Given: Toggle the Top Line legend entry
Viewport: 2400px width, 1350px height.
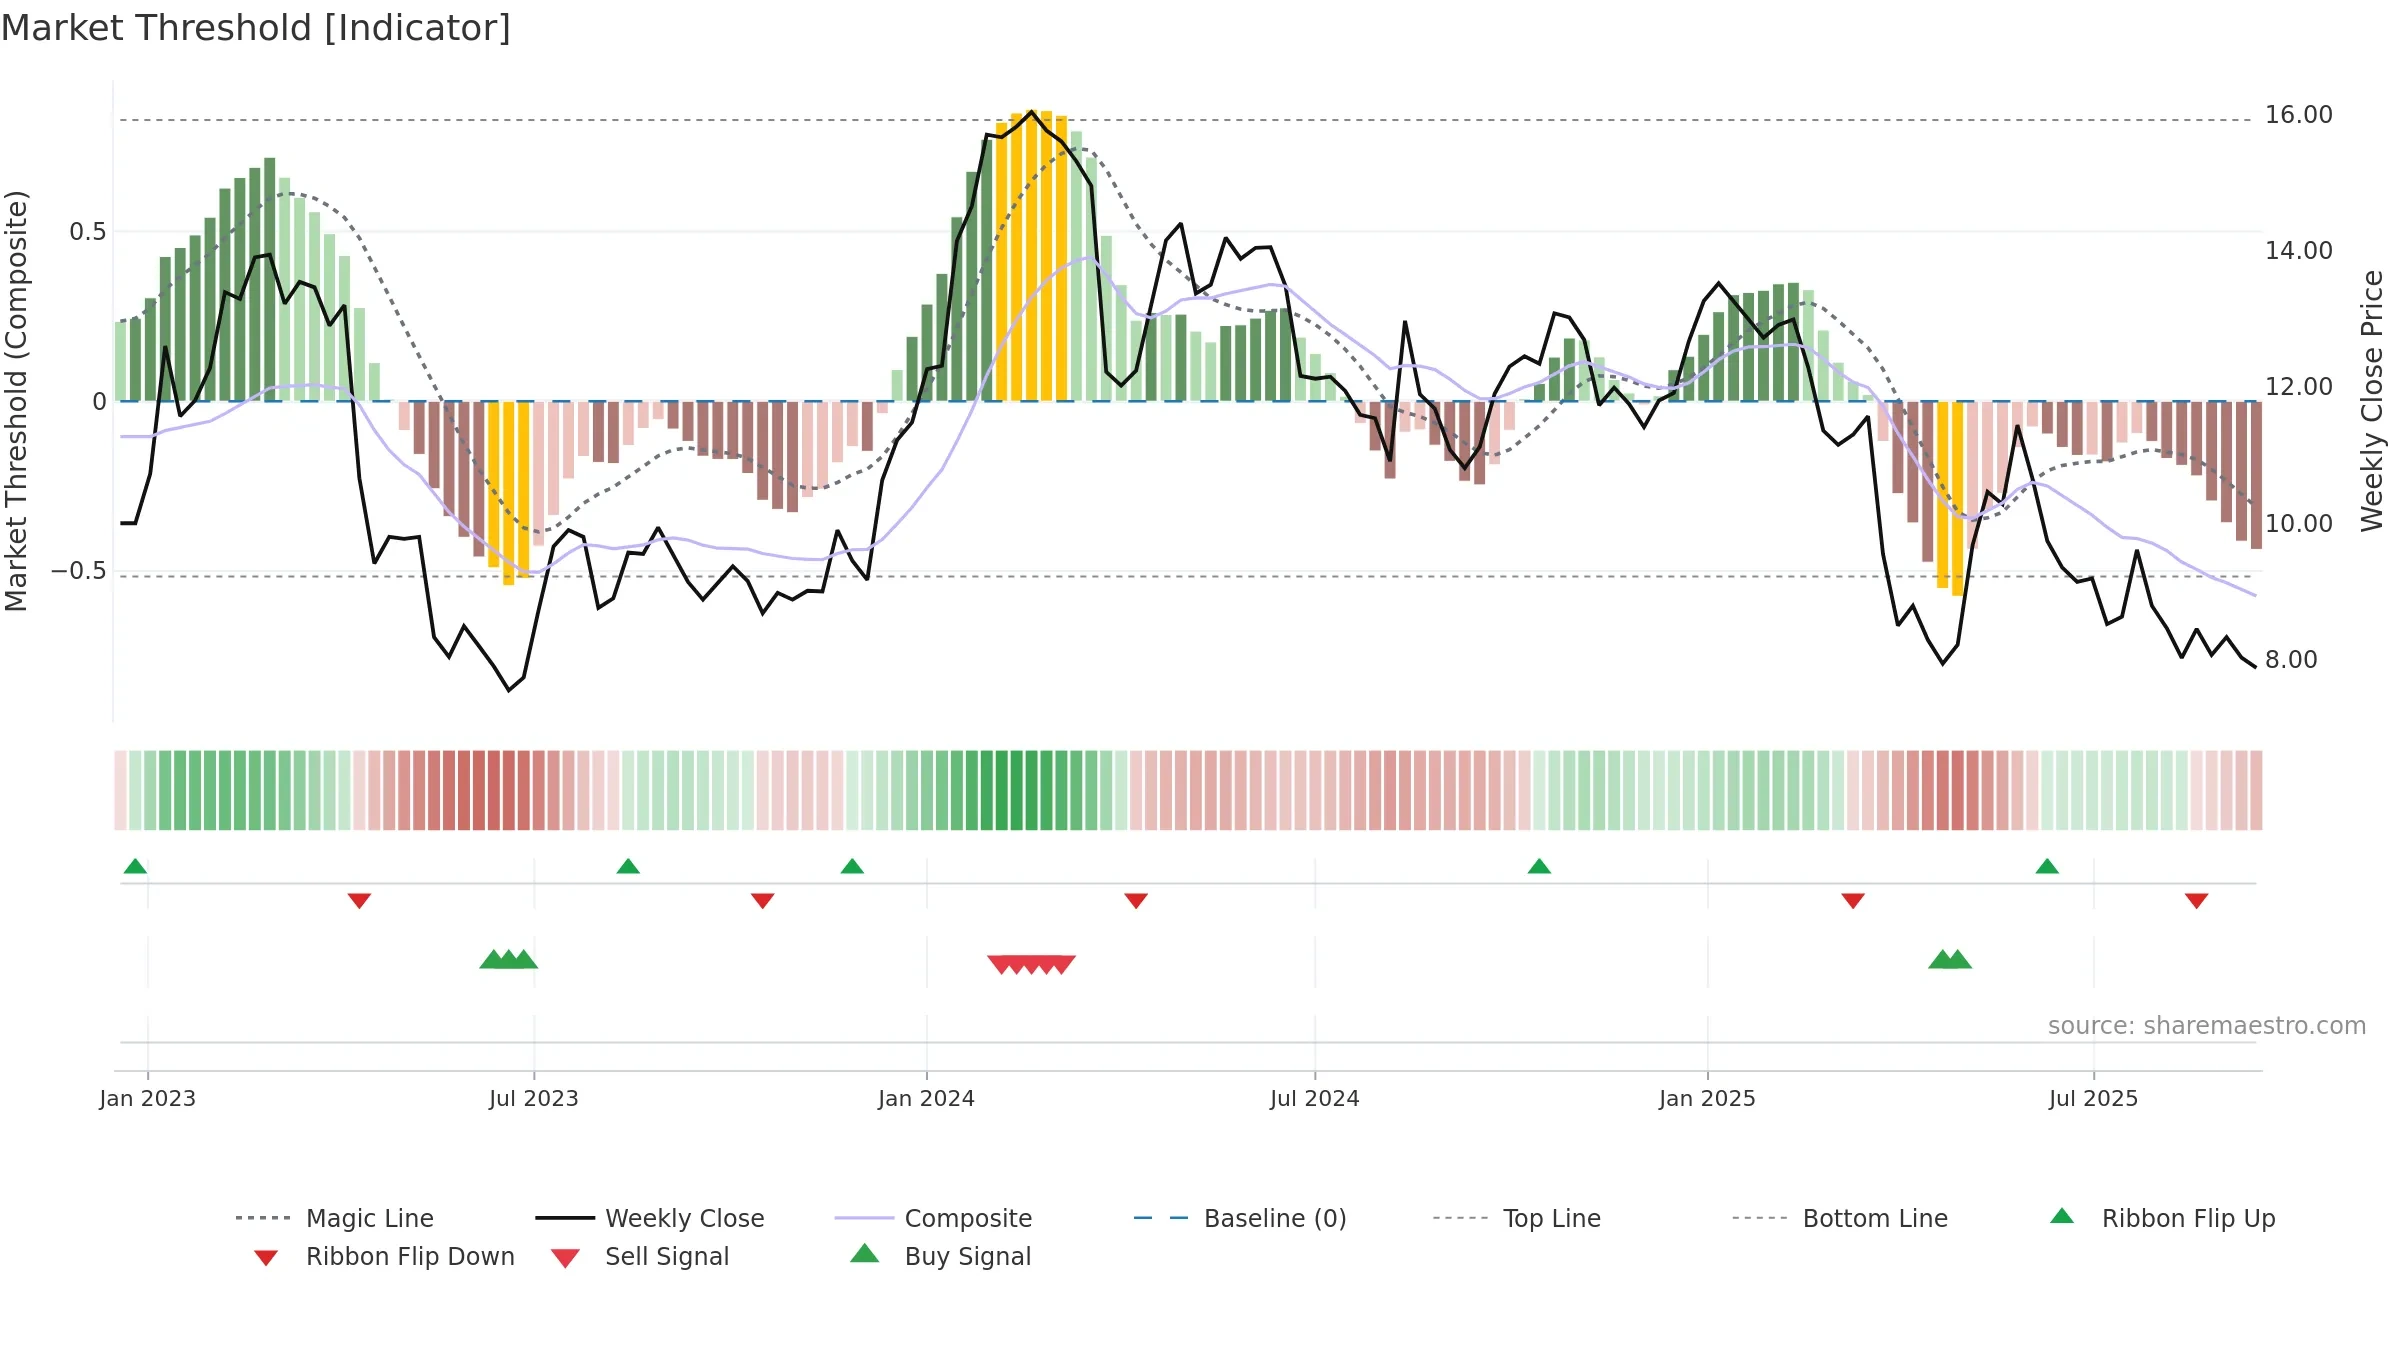Looking at the screenshot, I should click(1517, 1218).
